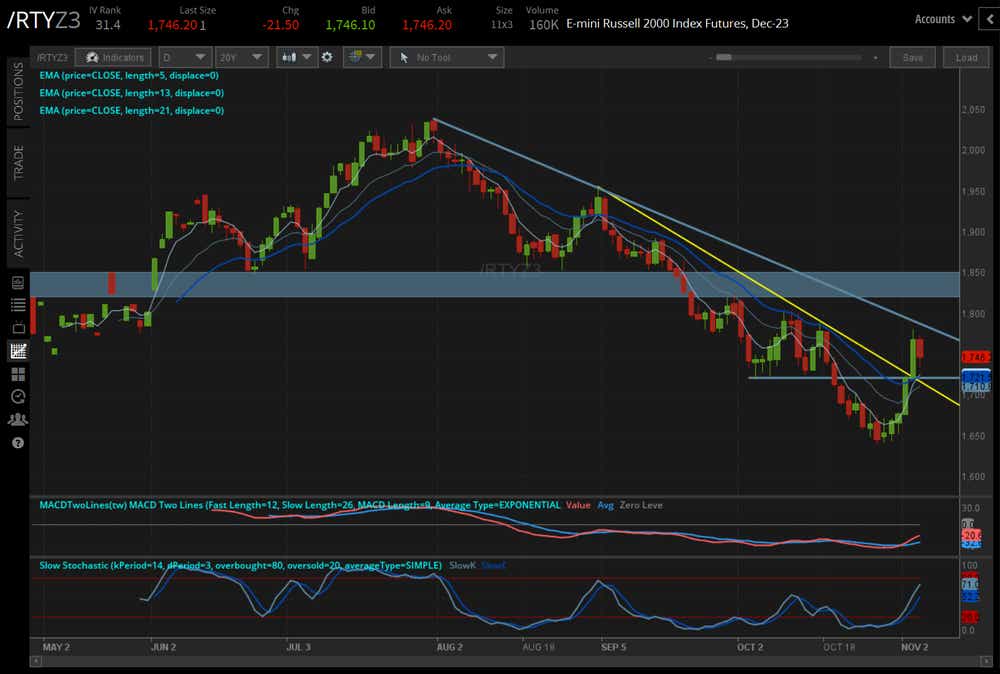Click the Save button
This screenshot has height=674, width=1000.
point(913,57)
